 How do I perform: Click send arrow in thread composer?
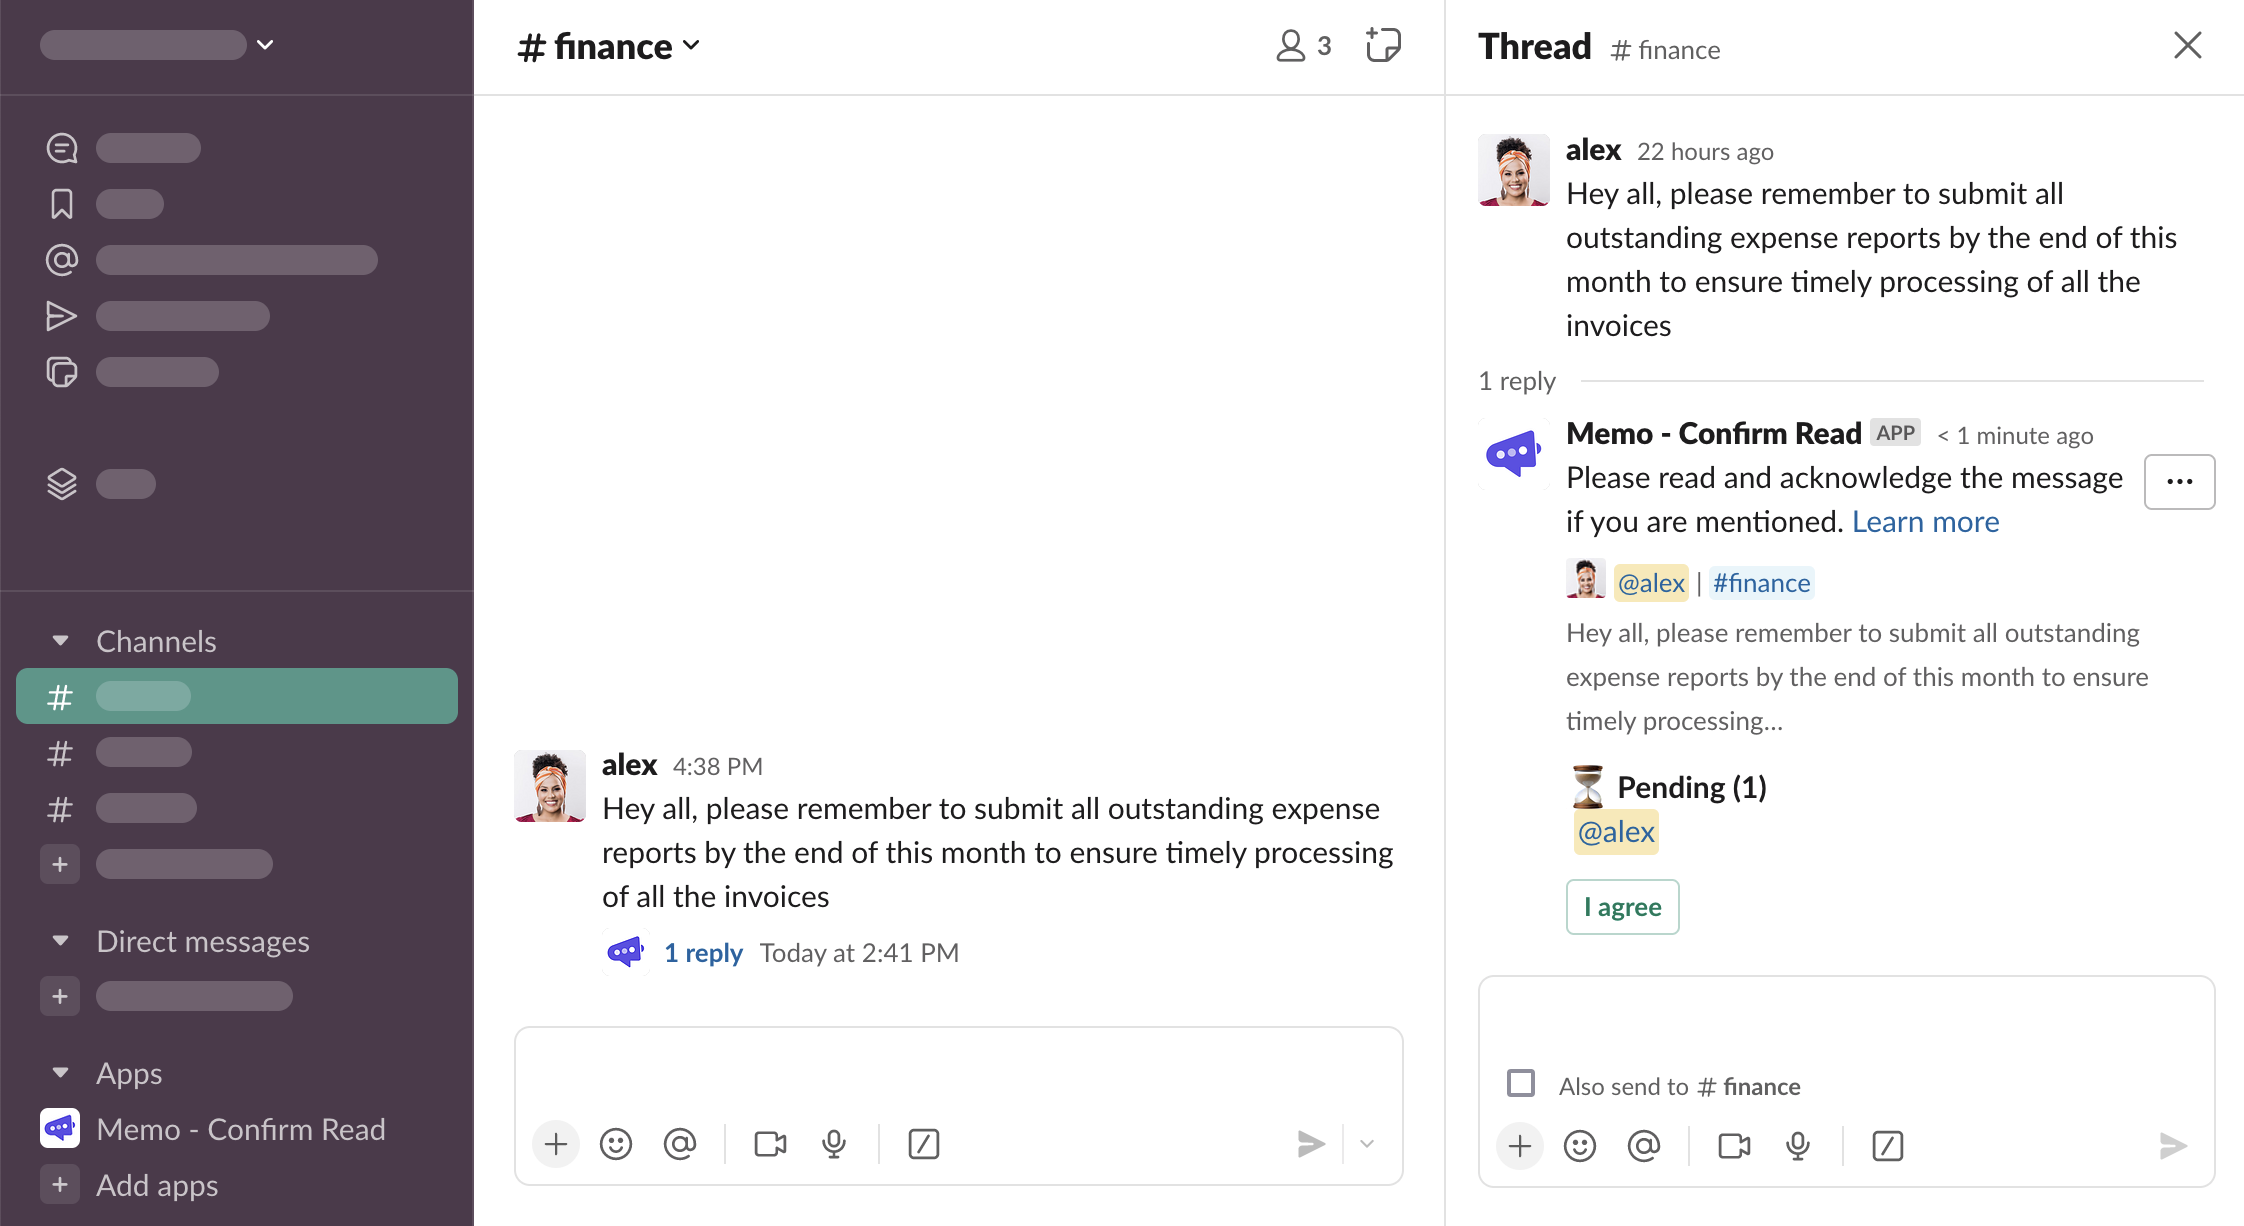[x=2172, y=1145]
